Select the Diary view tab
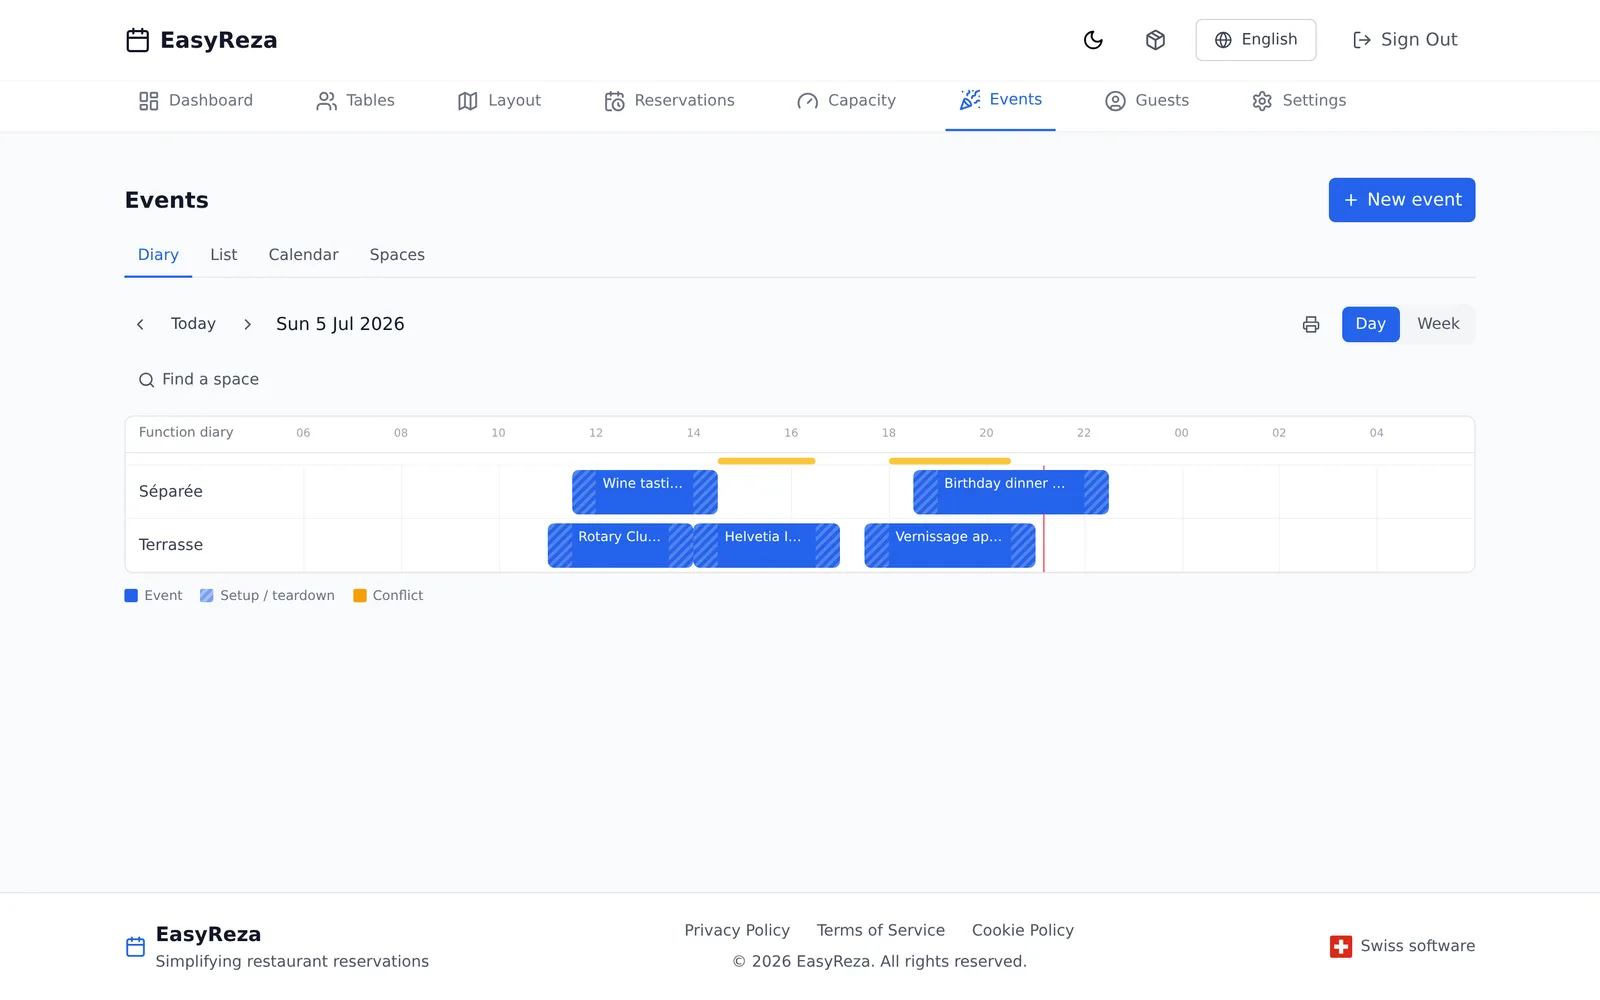Screen dimensions: 1600x1000 click(158, 255)
